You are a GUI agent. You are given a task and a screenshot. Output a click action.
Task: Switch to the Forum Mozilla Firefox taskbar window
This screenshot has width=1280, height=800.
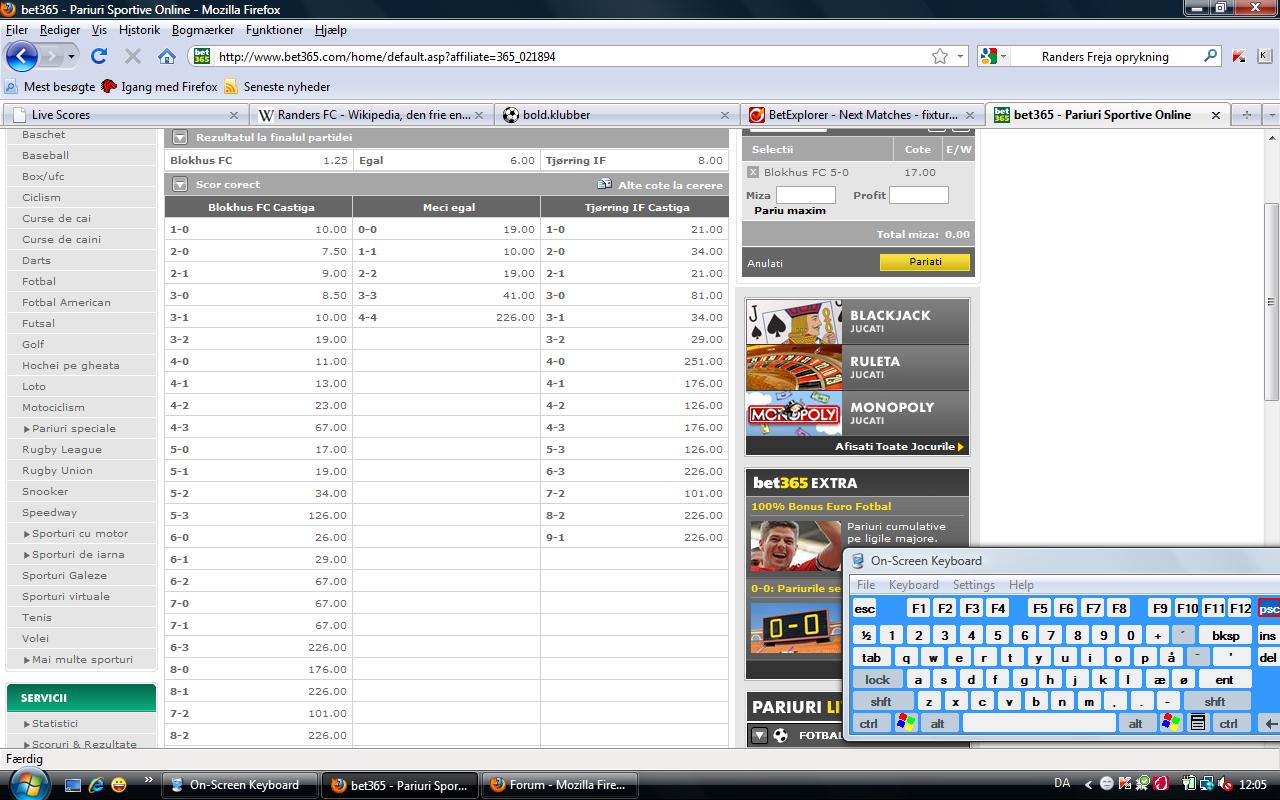[x=558, y=785]
